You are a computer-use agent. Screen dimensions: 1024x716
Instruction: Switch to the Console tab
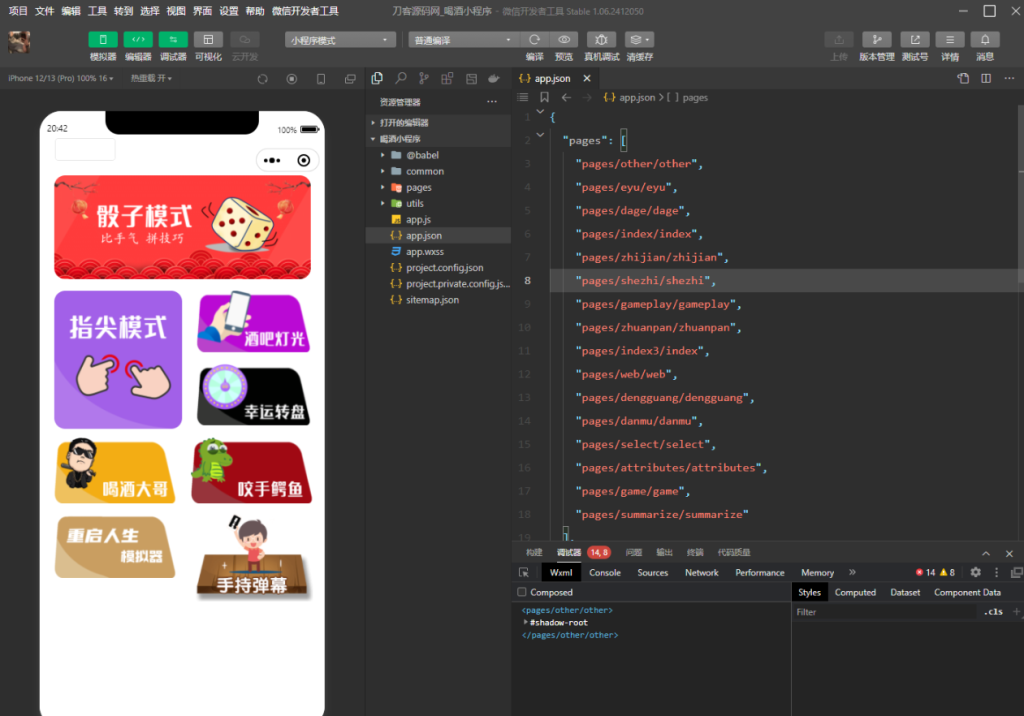[x=604, y=573]
